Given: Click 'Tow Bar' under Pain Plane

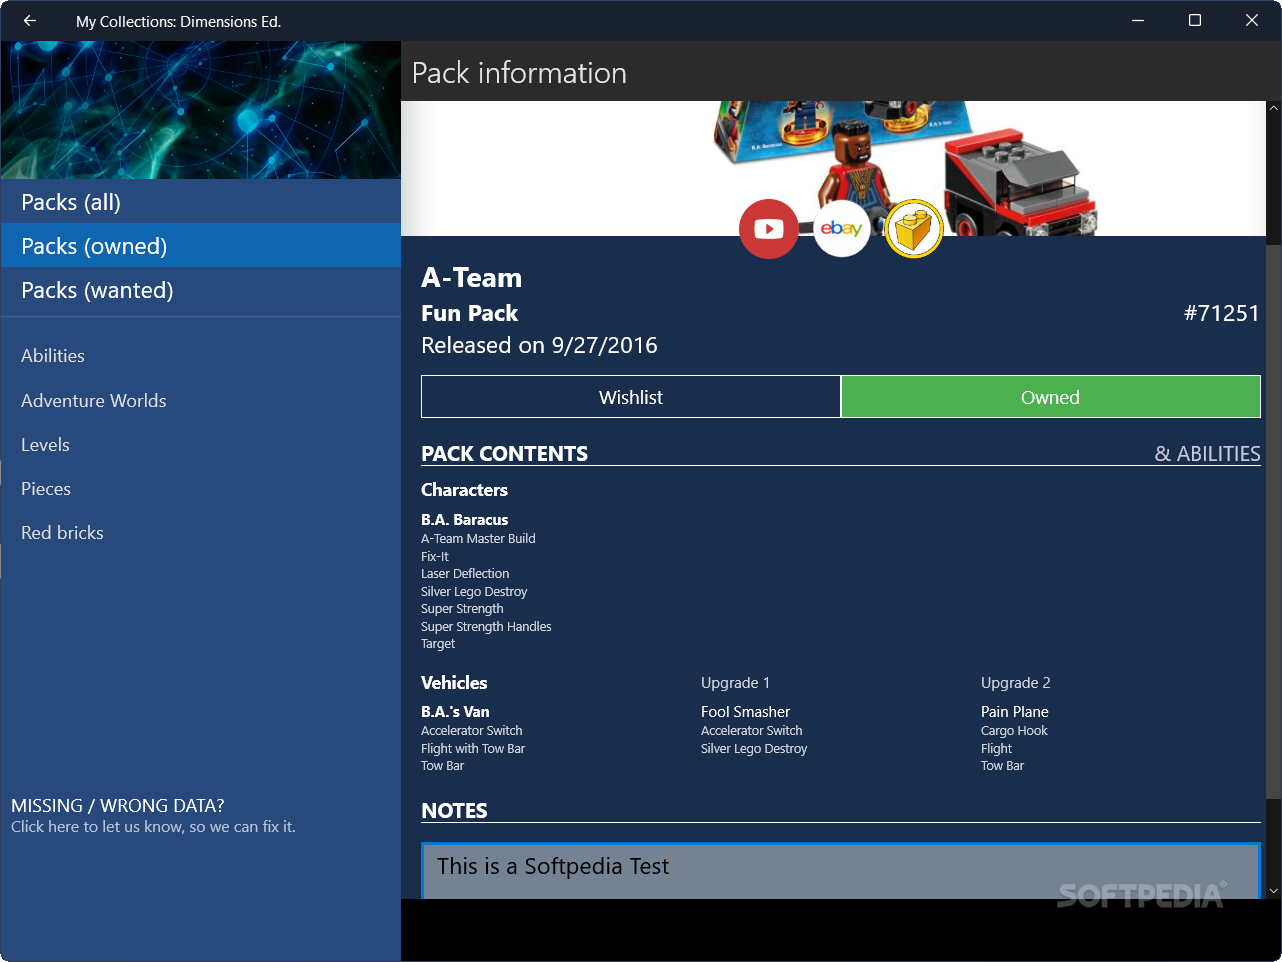Looking at the screenshot, I should tap(1002, 766).
